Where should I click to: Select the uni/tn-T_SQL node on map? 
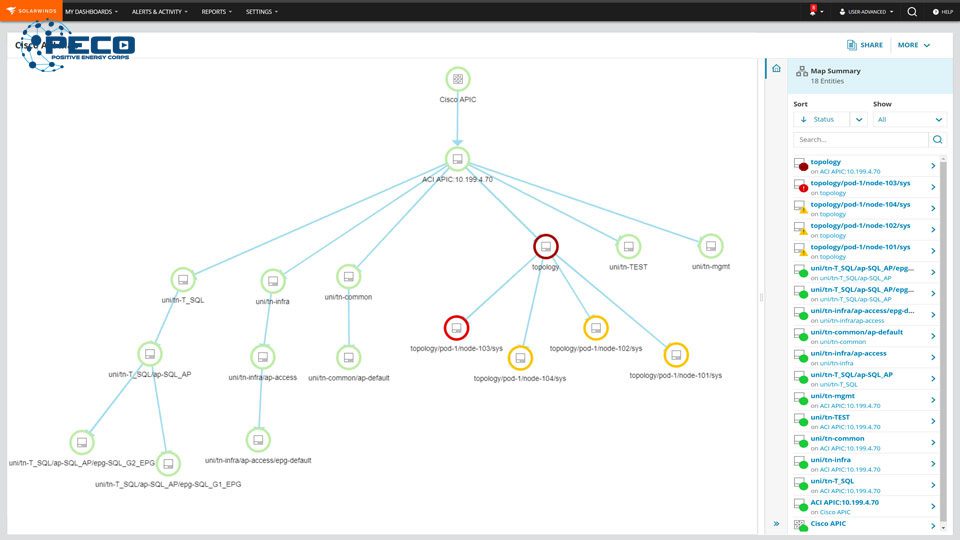[x=183, y=280]
